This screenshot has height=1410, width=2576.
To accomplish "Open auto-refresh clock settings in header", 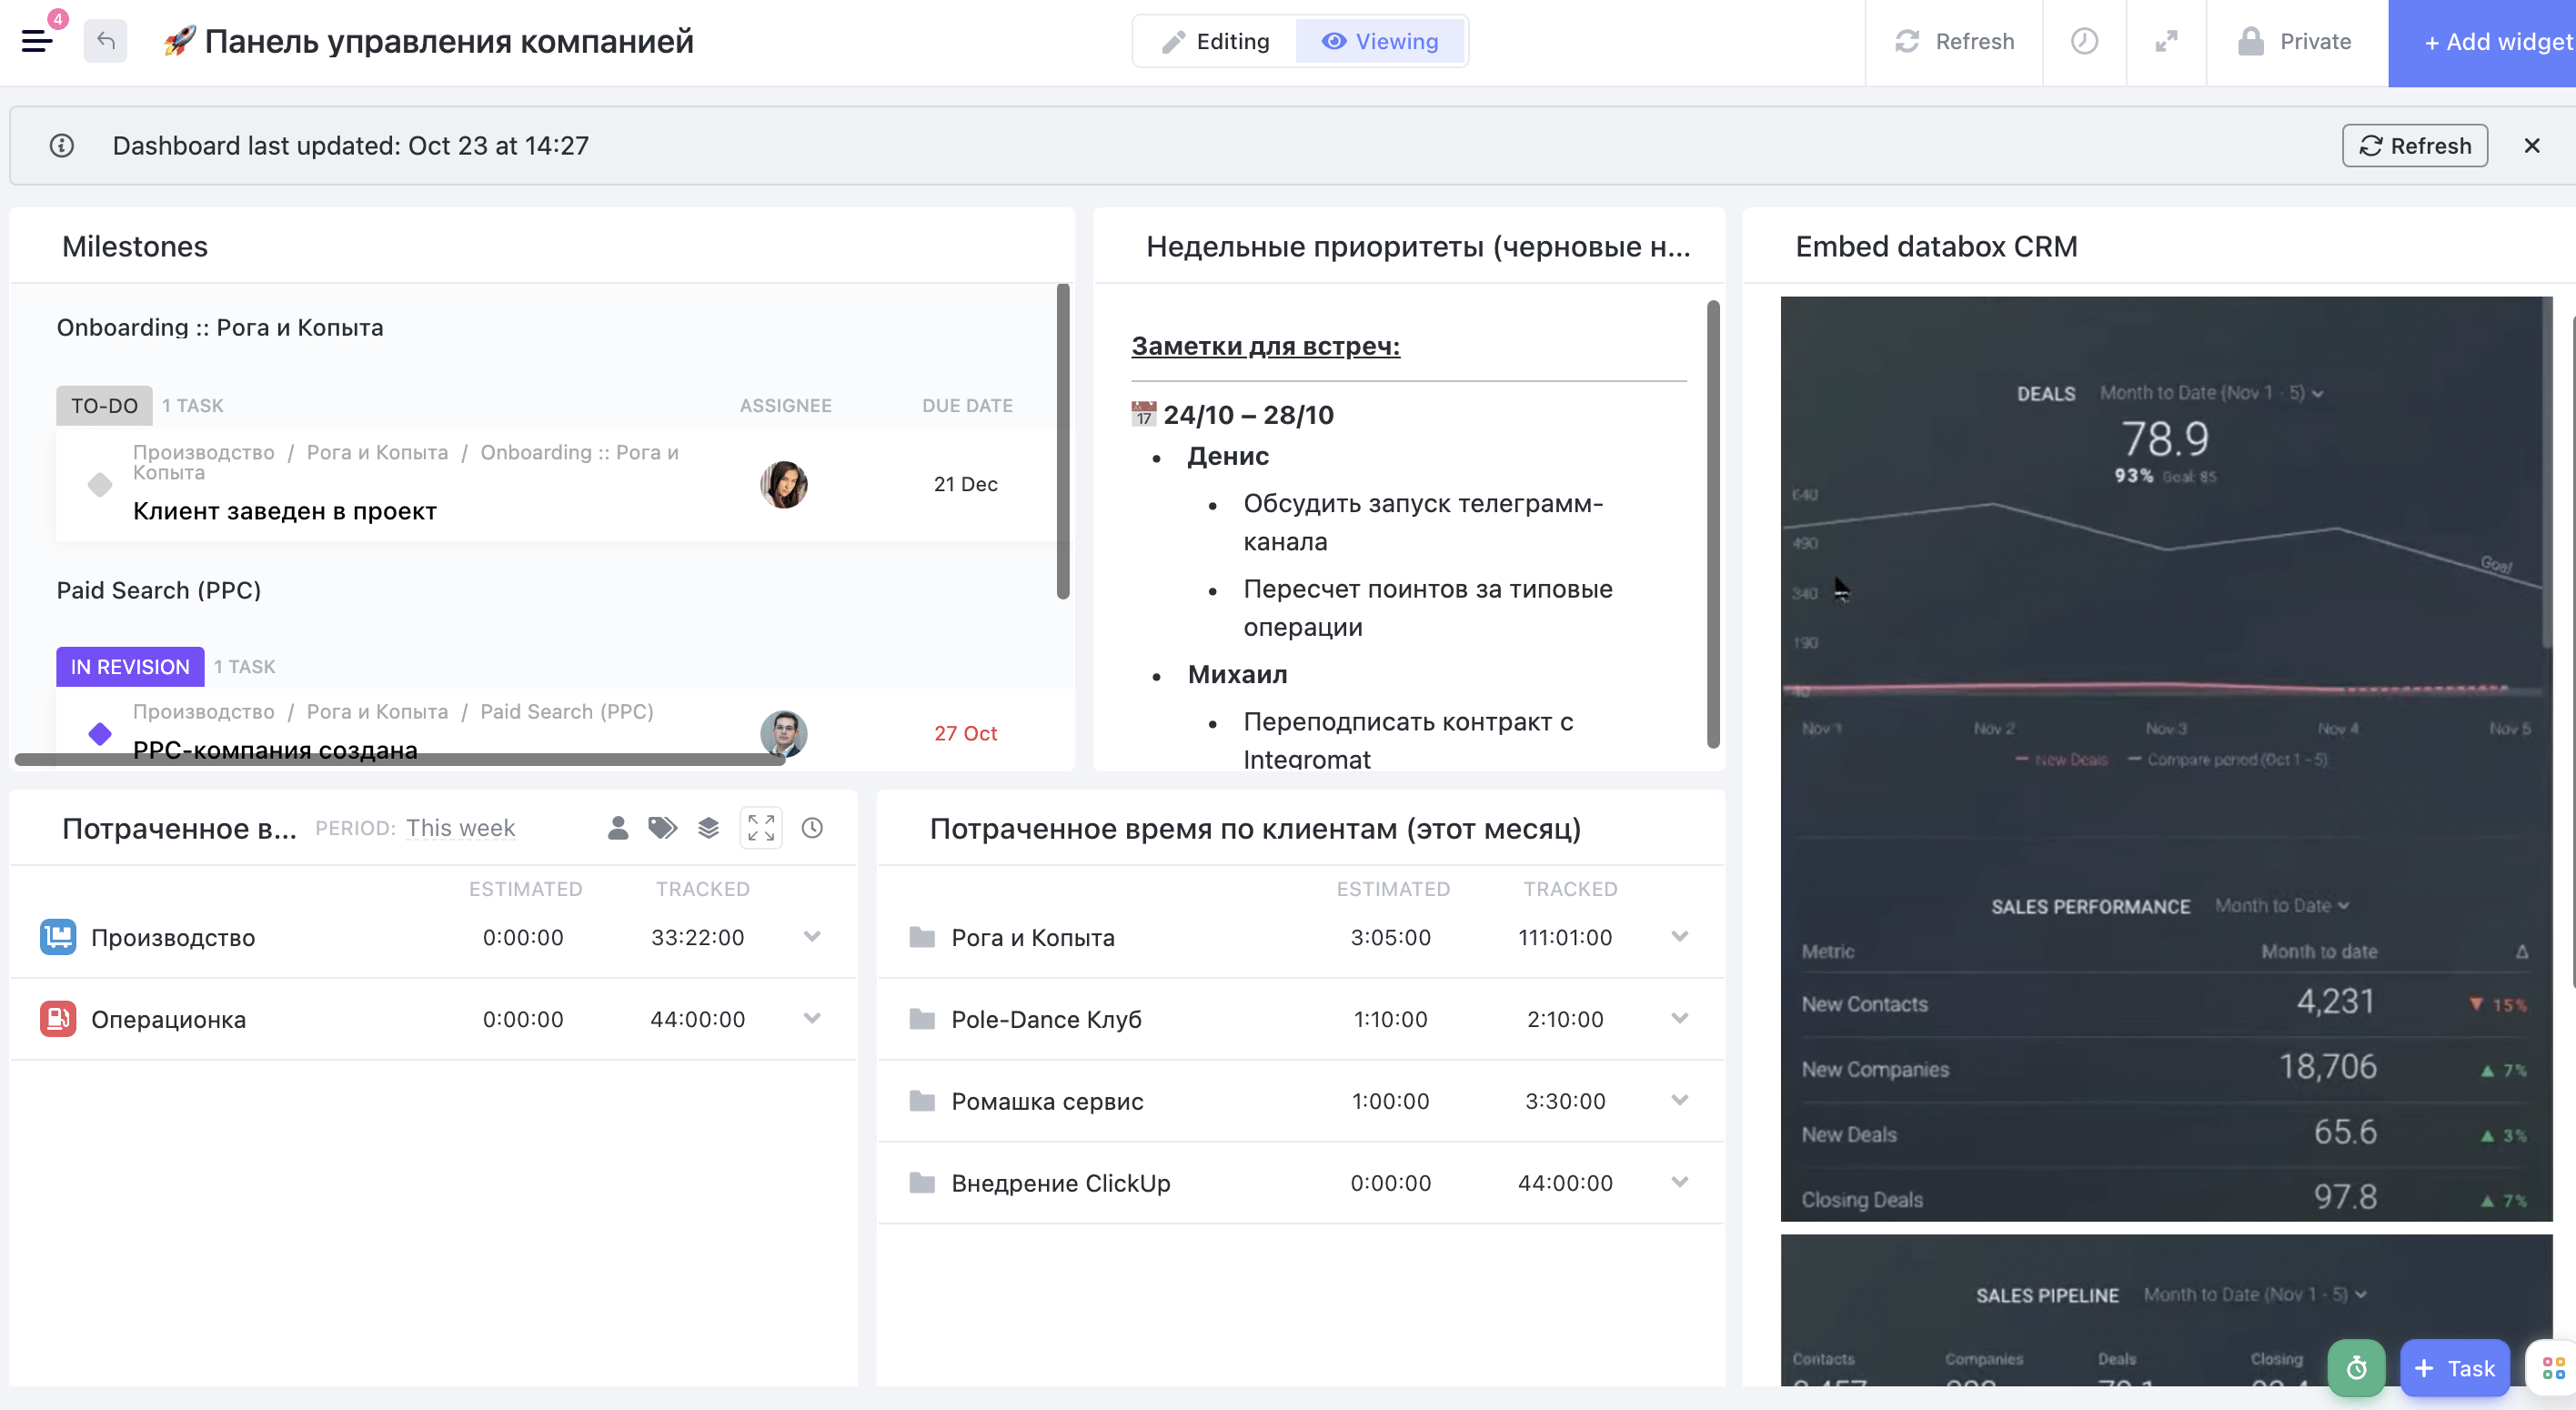I will click(2084, 41).
